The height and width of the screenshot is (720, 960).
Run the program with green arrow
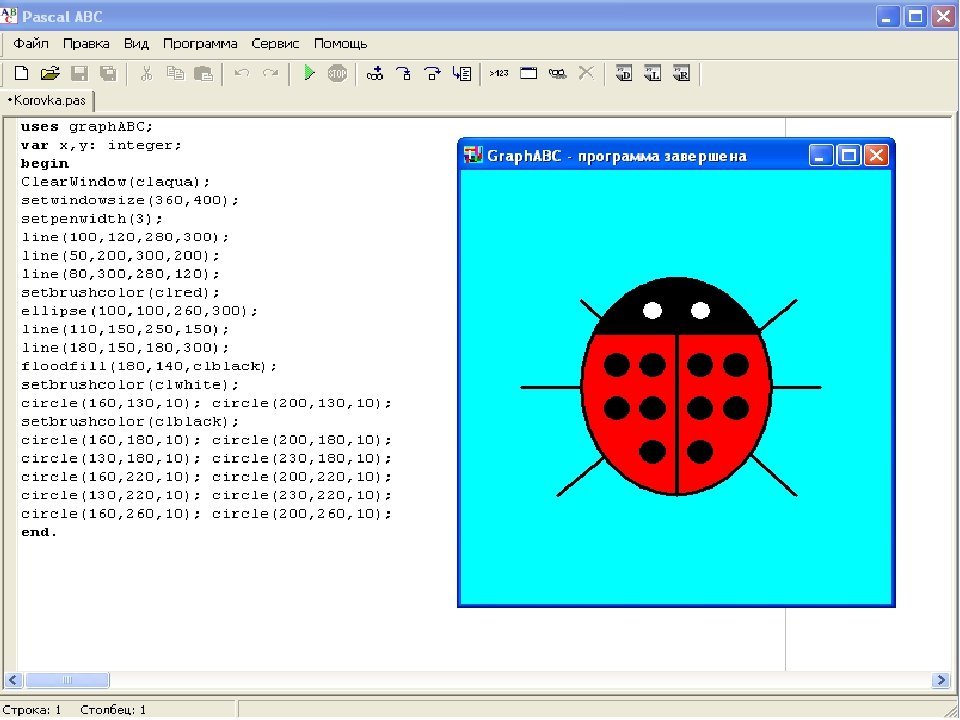pyautogui.click(x=309, y=73)
